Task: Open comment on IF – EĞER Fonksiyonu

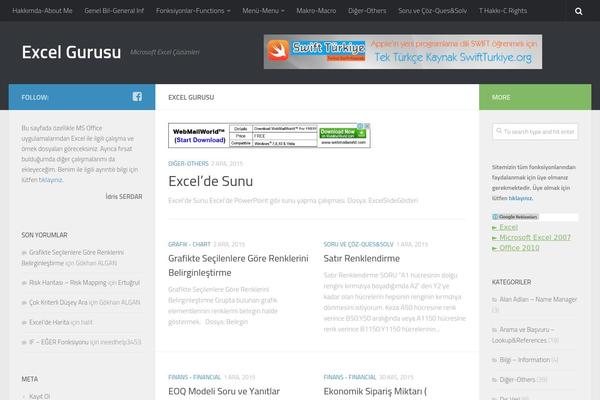Action: [x=59, y=342]
